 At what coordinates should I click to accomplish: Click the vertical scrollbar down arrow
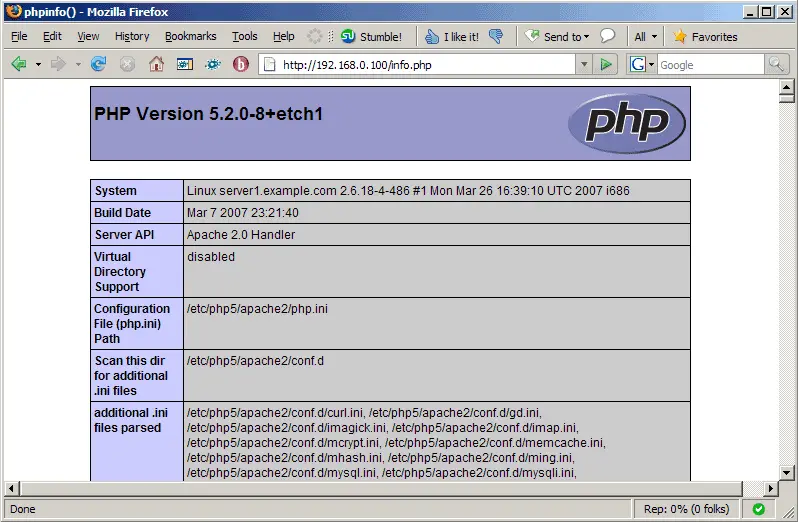point(787,473)
